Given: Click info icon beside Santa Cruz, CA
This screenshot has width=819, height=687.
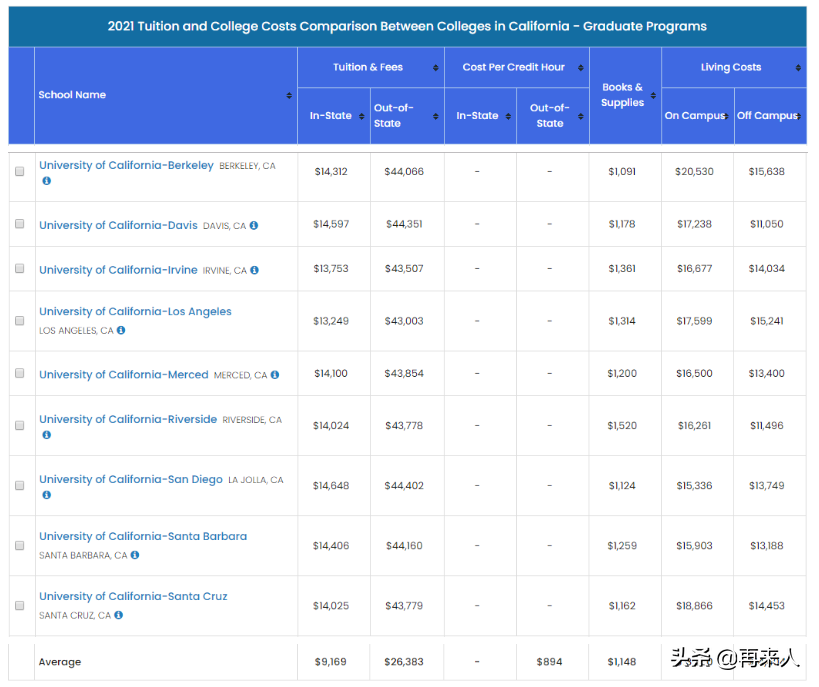Looking at the screenshot, I should pyautogui.click(x=119, y=615).
